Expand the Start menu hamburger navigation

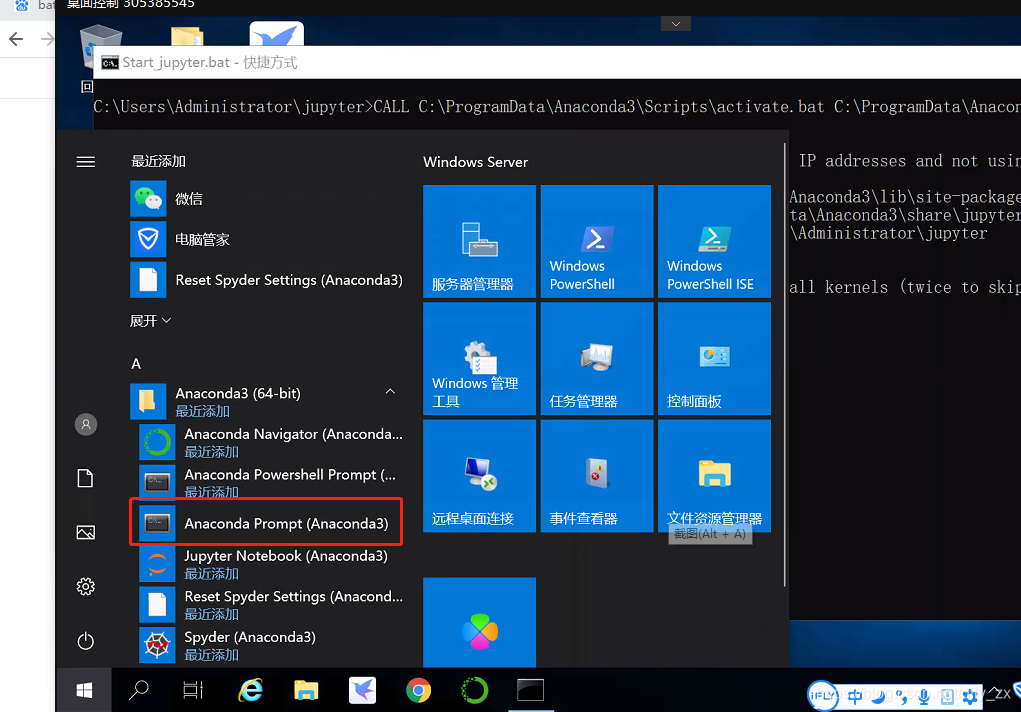tap(86, 162)
